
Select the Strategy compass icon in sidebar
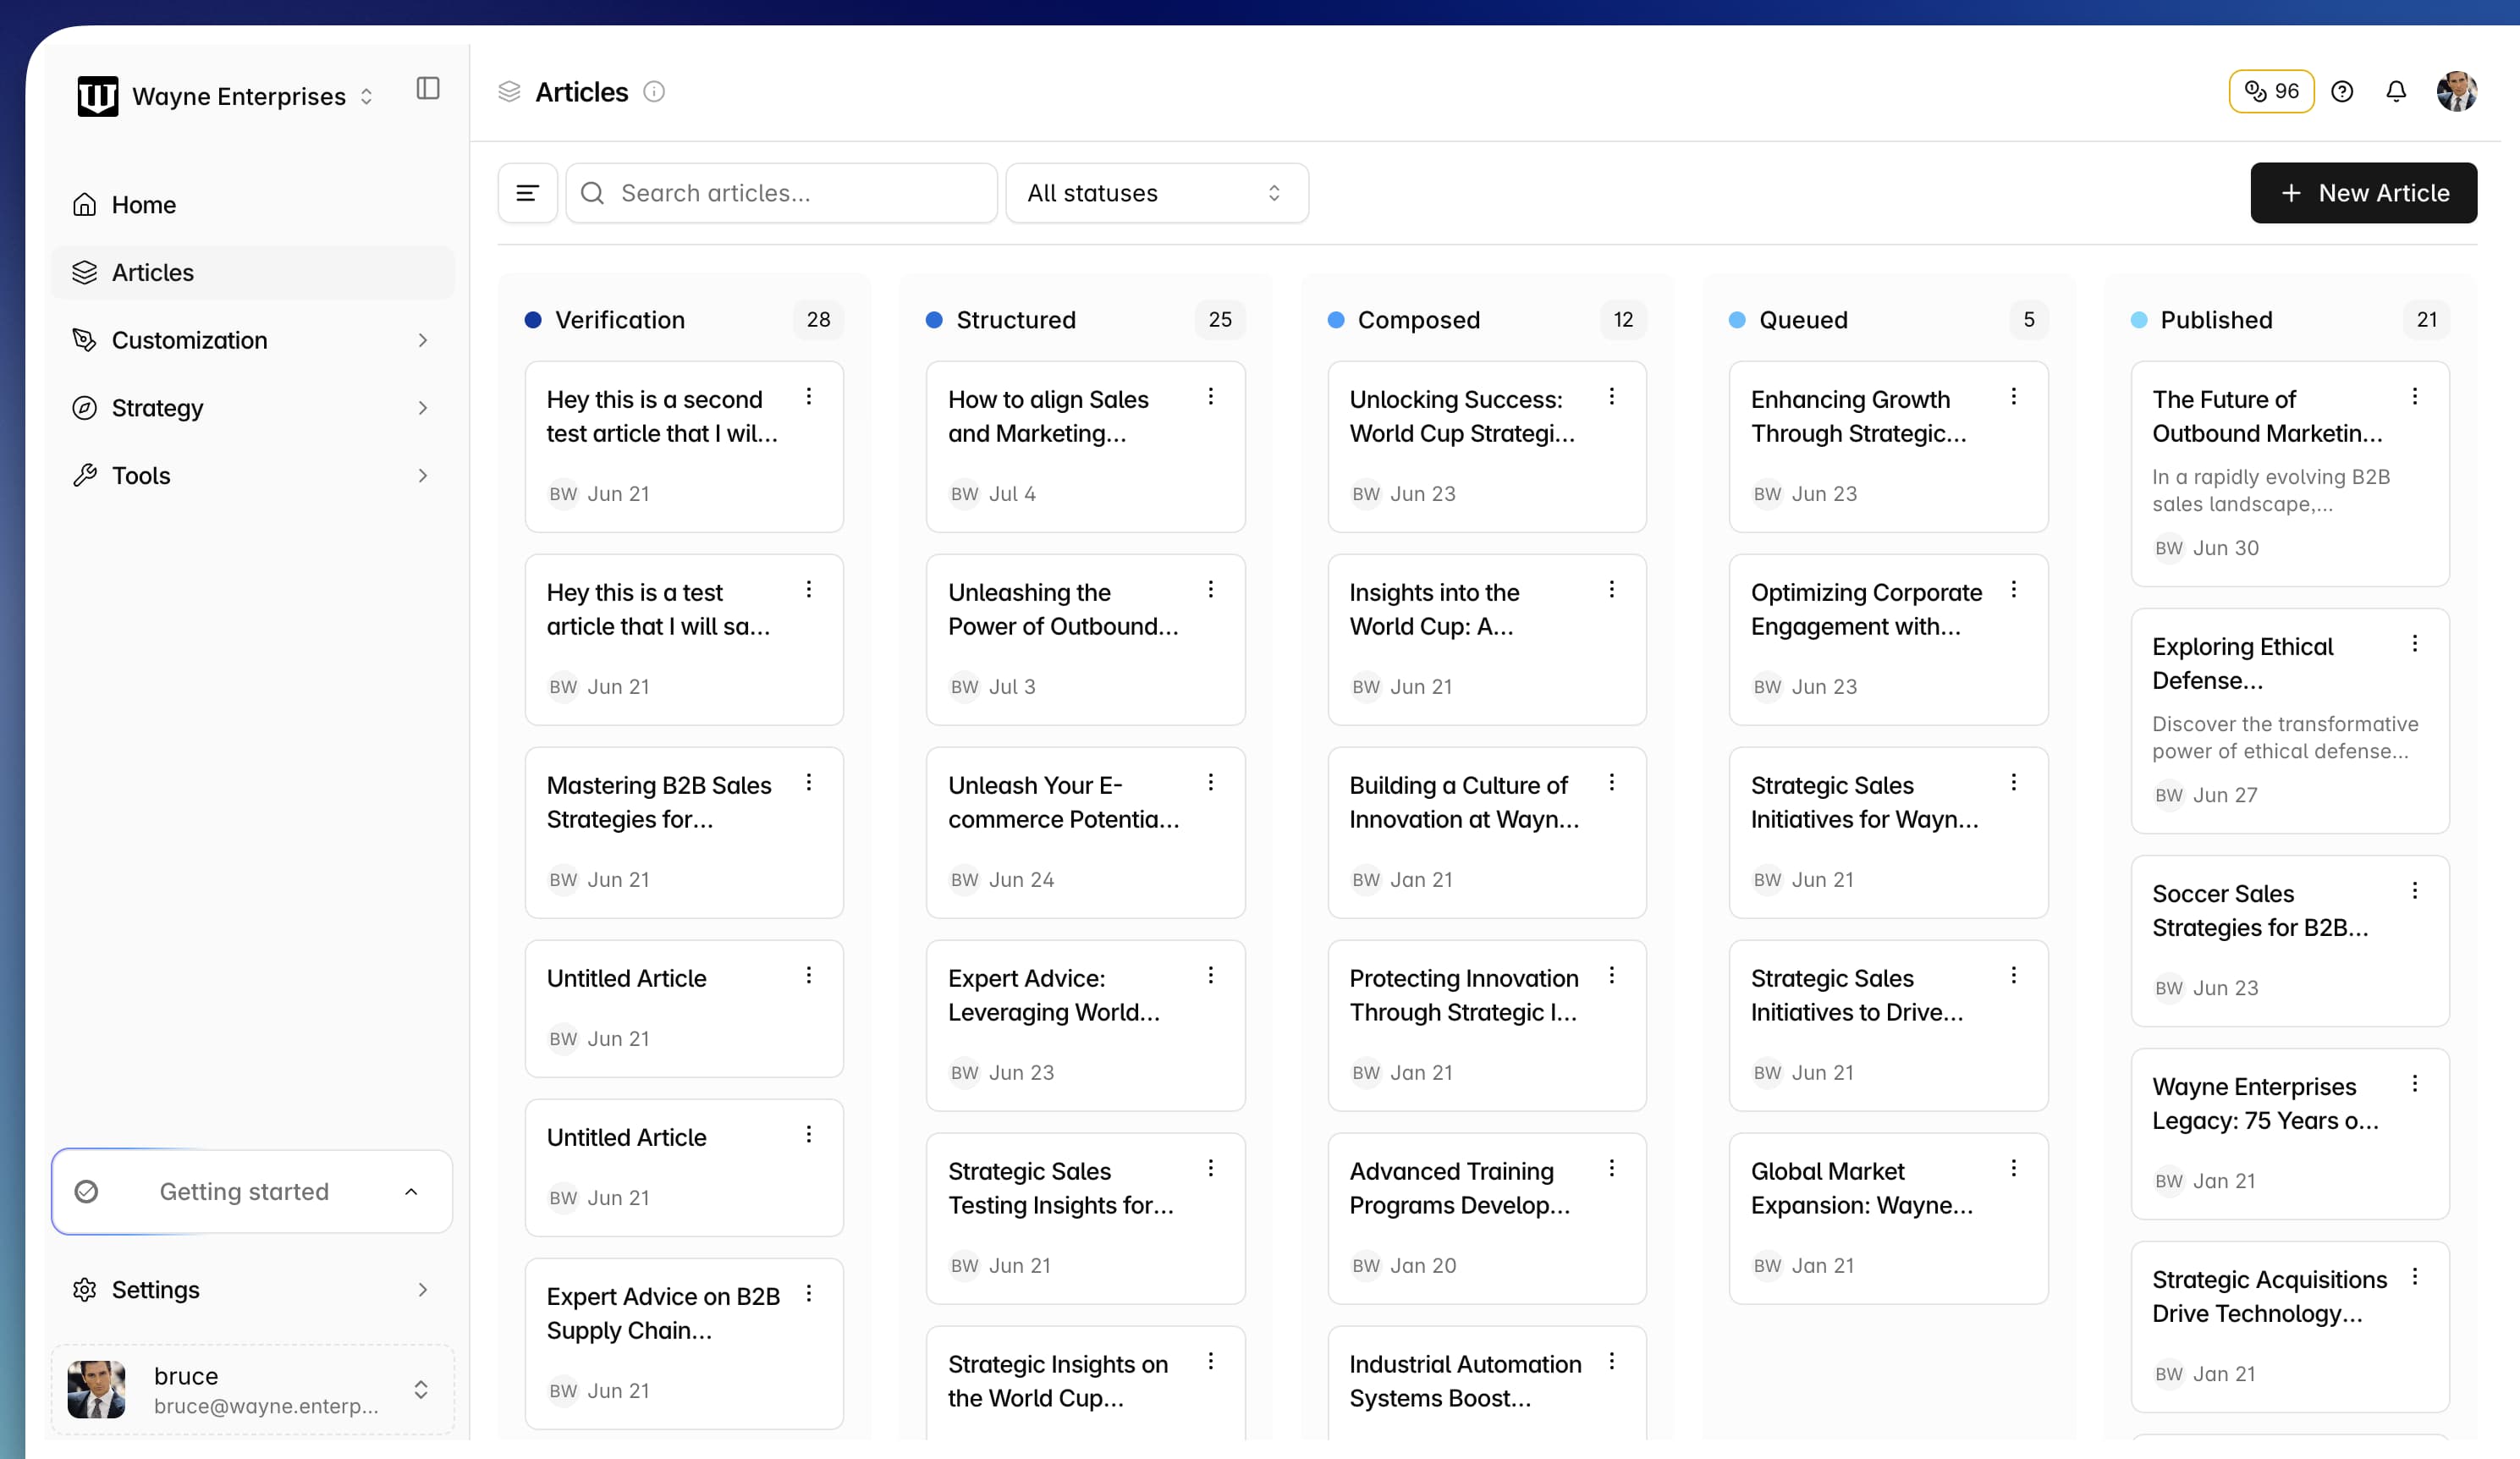[85, 408]
